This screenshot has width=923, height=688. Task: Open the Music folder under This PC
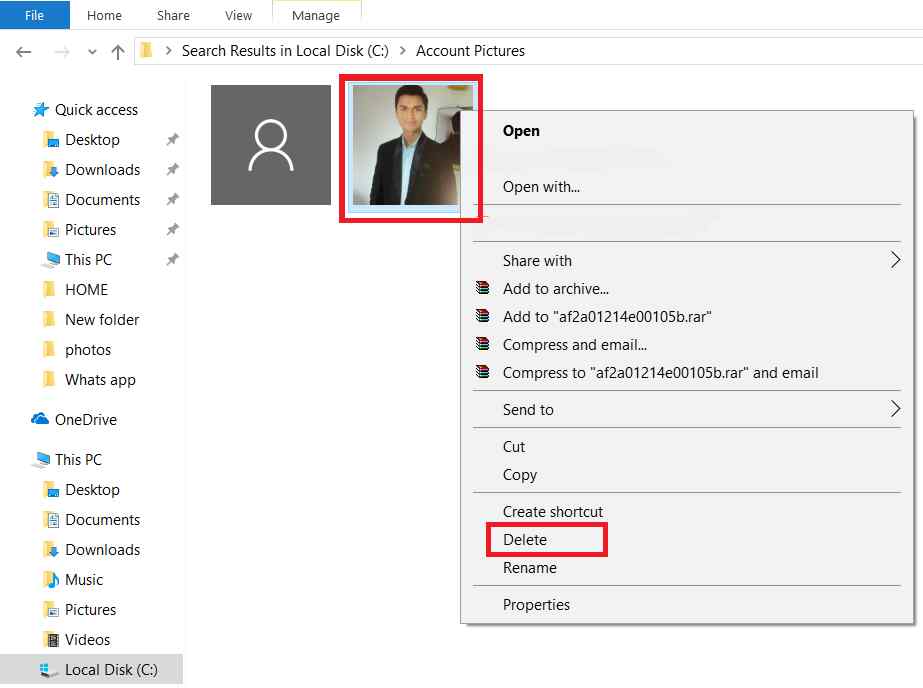[84, 579]
